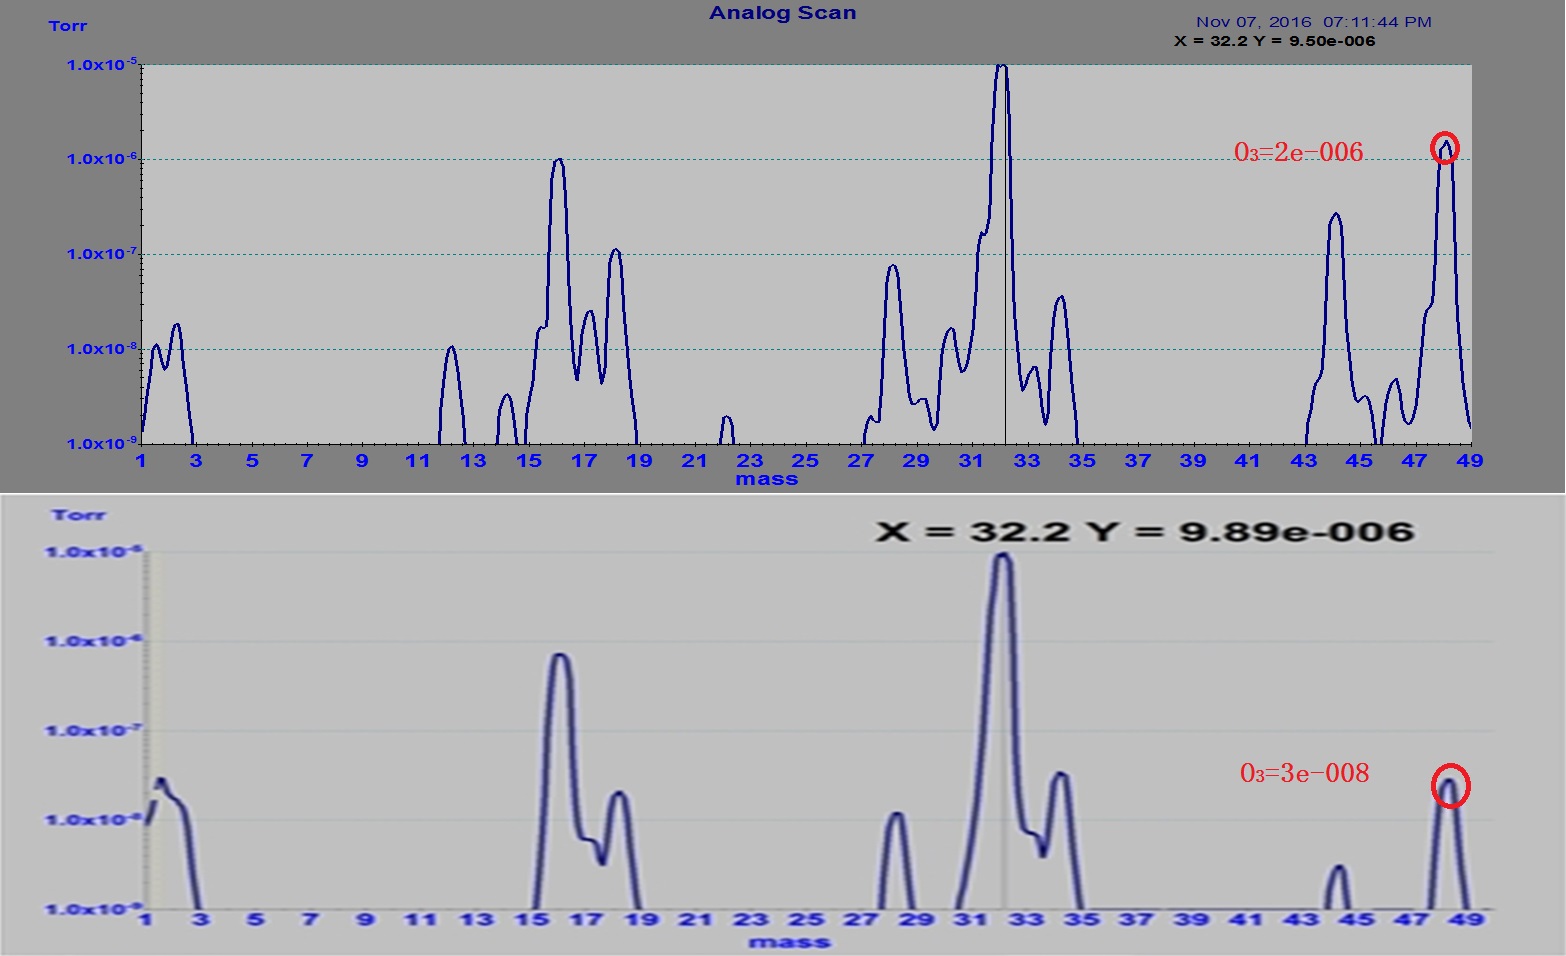Click the mass 16 peak tip in the bottom chart
The image size is (1566, 956).
tap(559, 655)
